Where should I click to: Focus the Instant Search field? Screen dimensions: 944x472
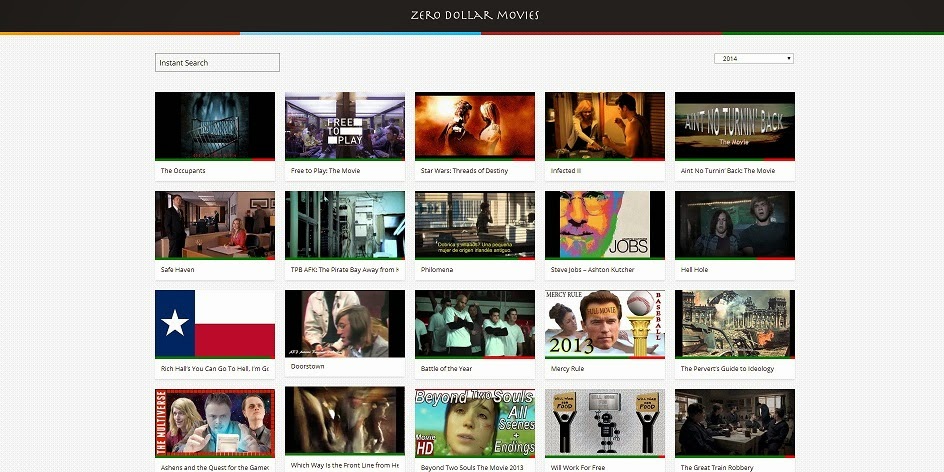click(217, 63)
